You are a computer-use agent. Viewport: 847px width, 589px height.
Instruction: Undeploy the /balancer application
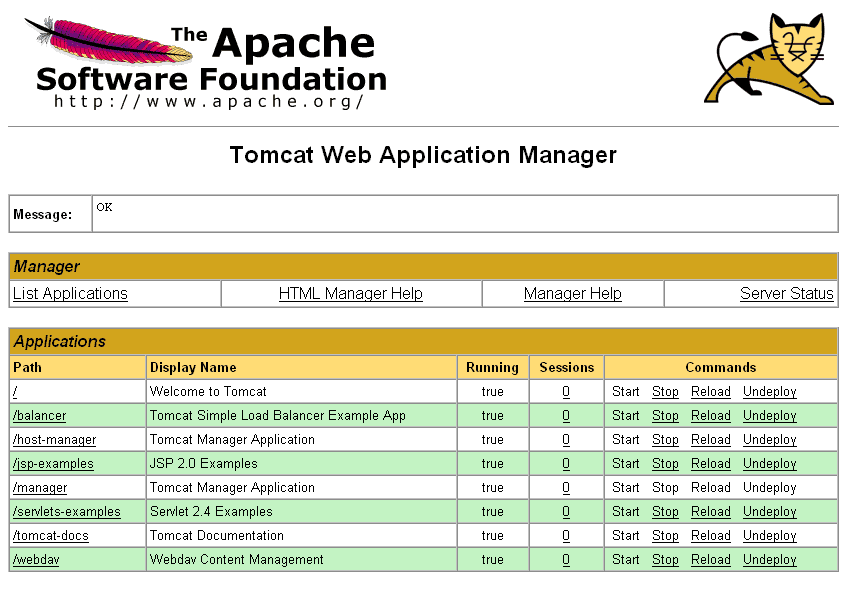click(x=770, y=416)
